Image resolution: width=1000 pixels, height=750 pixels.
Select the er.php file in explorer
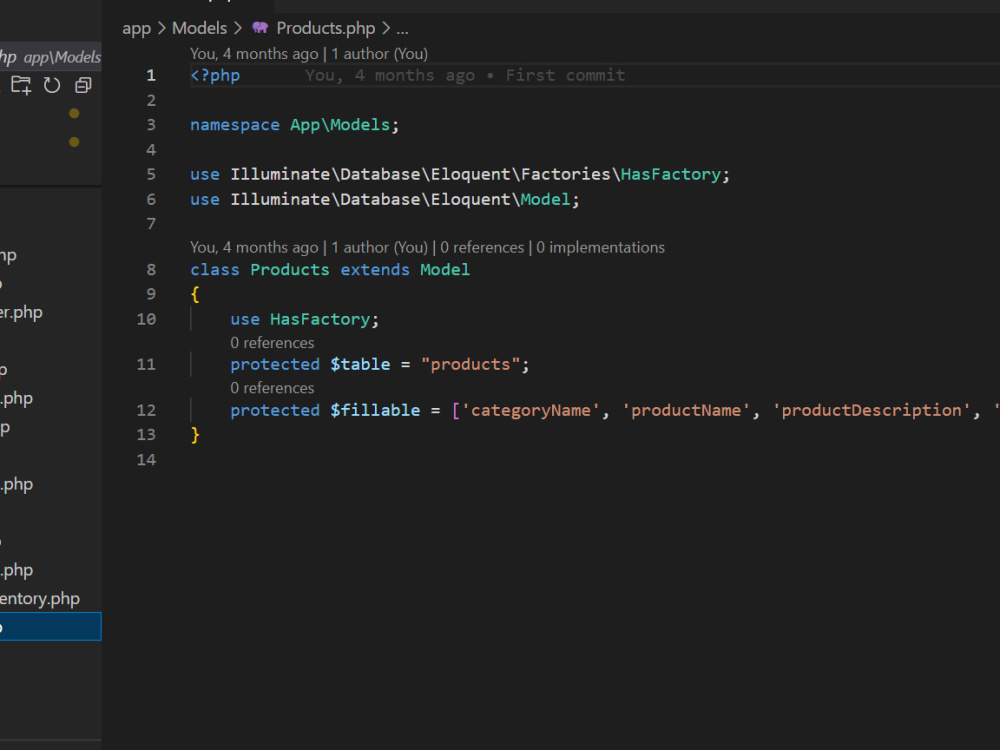coord(21,312)
